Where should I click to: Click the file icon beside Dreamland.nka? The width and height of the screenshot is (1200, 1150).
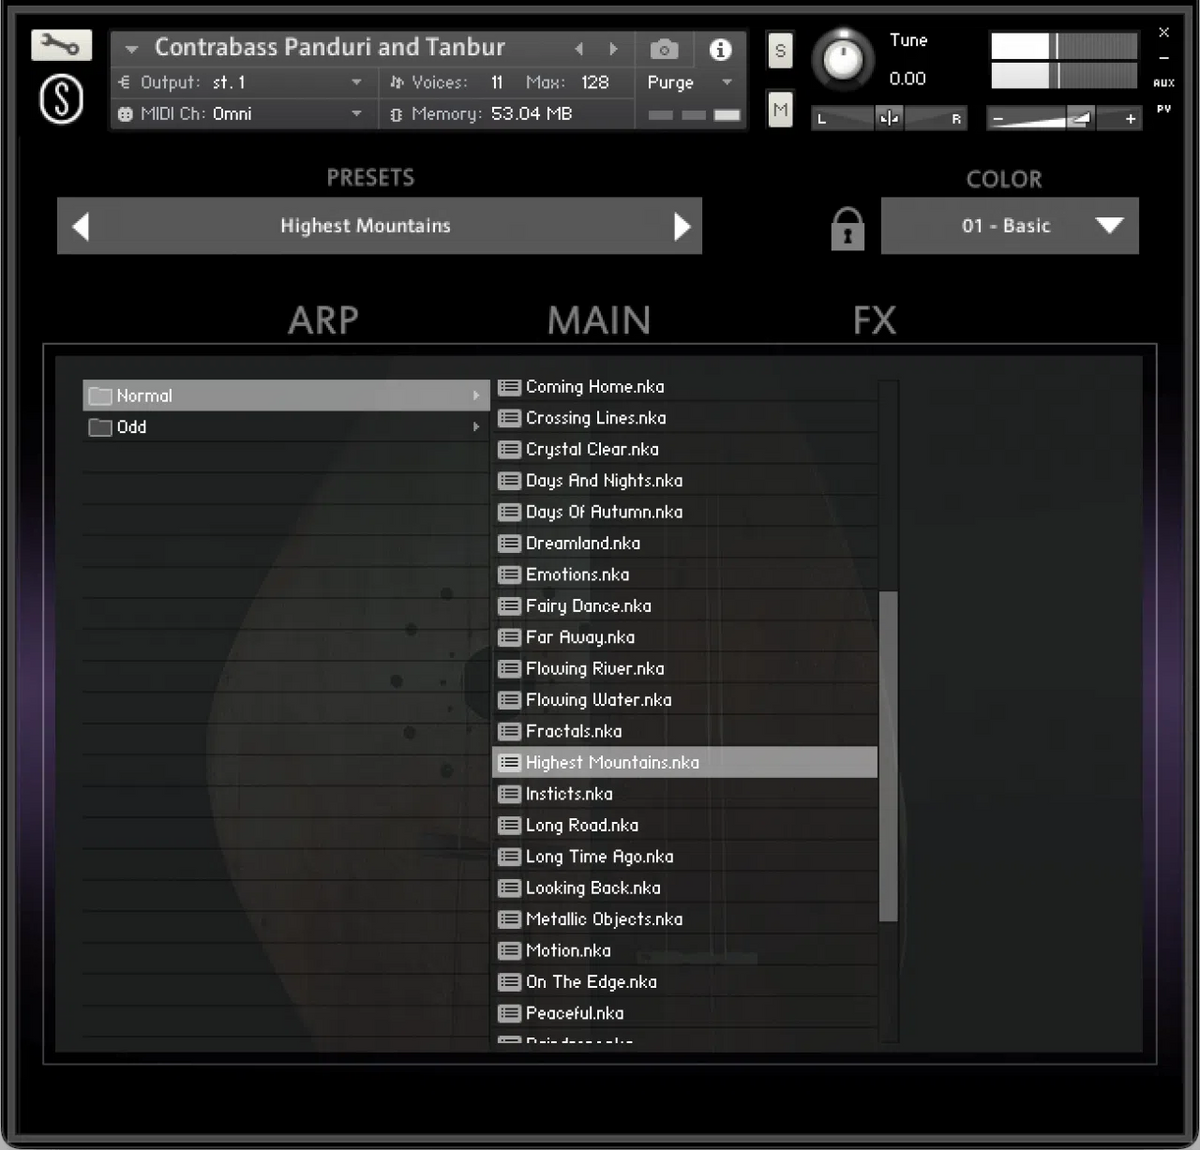pos(508,543)
